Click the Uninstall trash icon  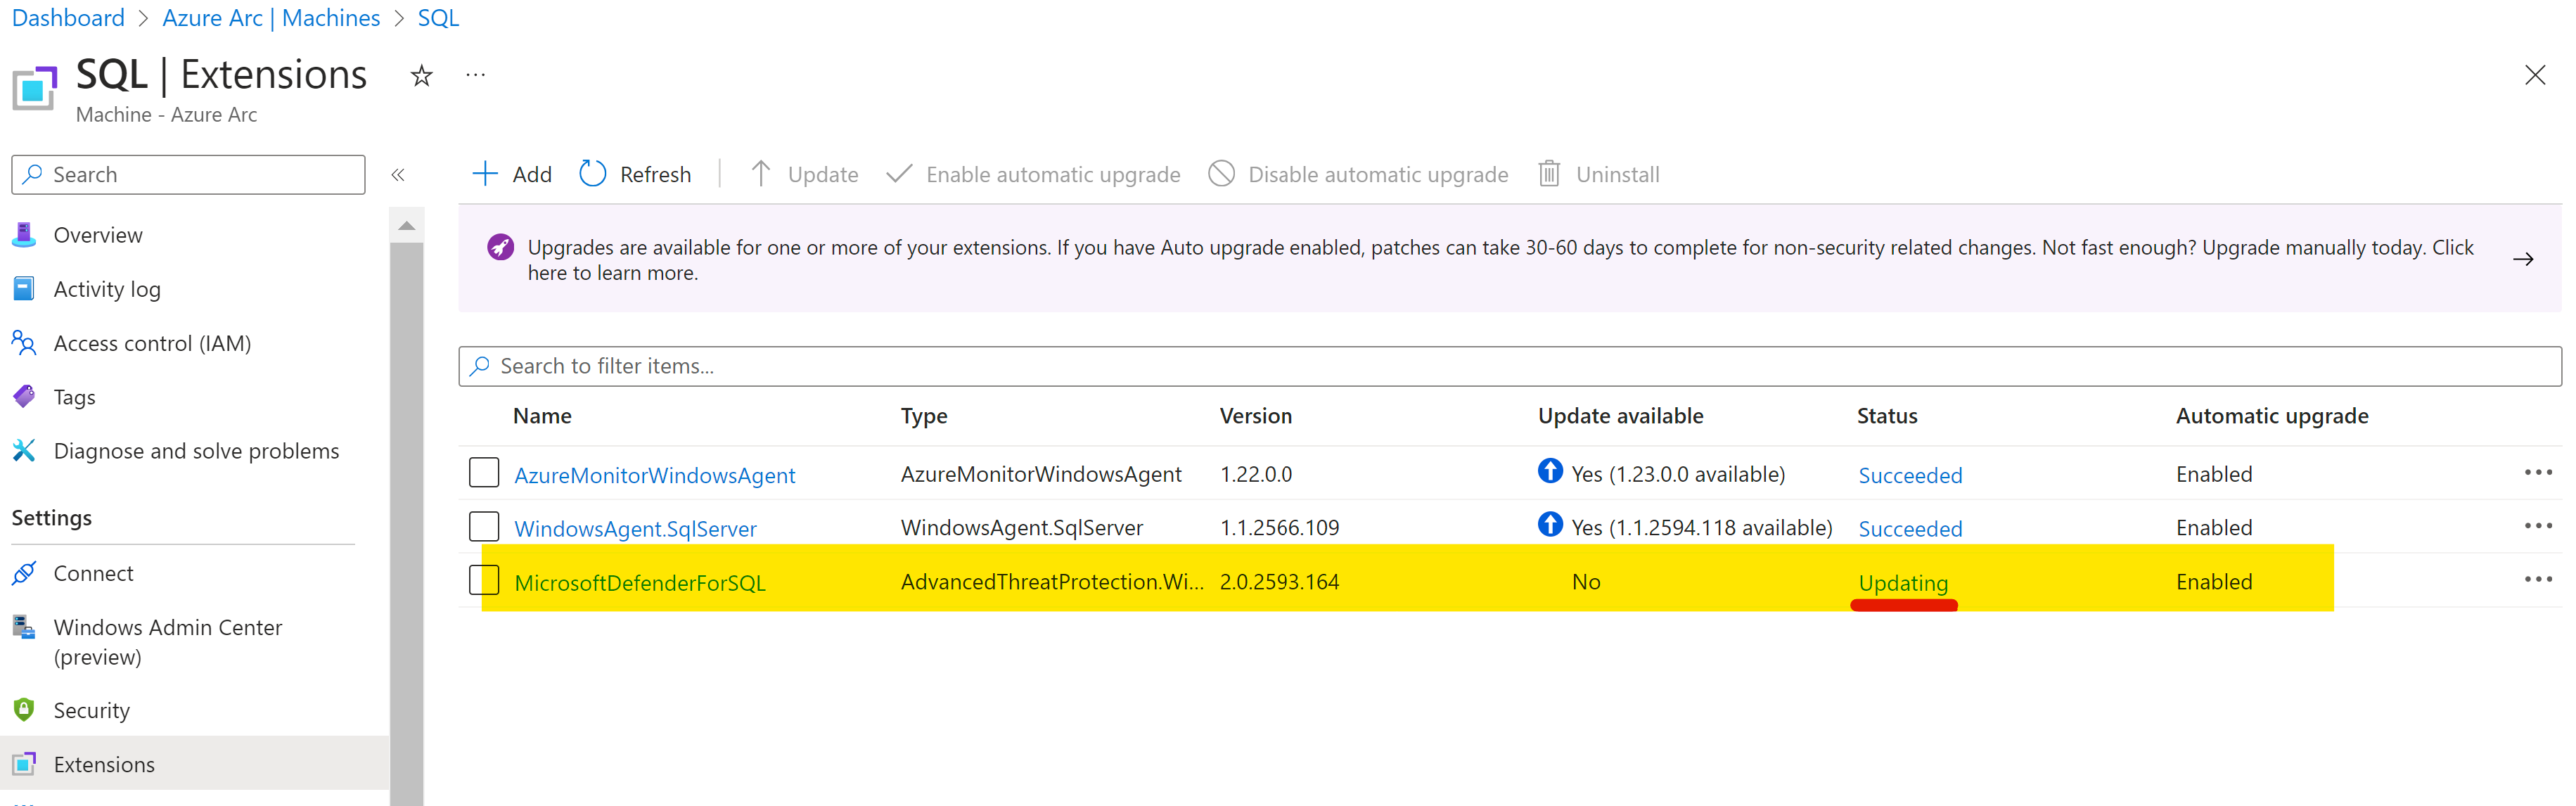click(x=1548, y=174)
